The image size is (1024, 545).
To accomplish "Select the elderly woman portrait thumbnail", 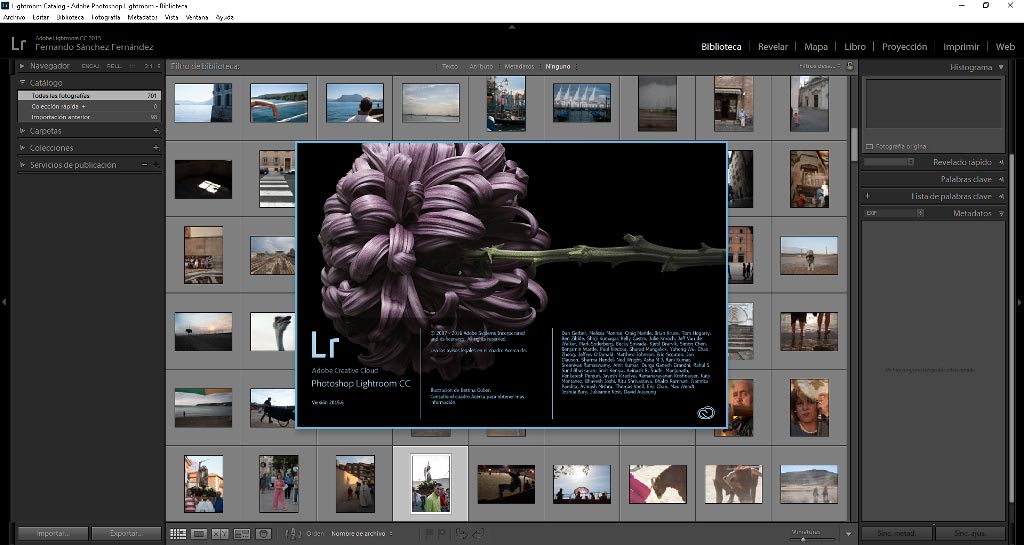I will tap(809, 408).
